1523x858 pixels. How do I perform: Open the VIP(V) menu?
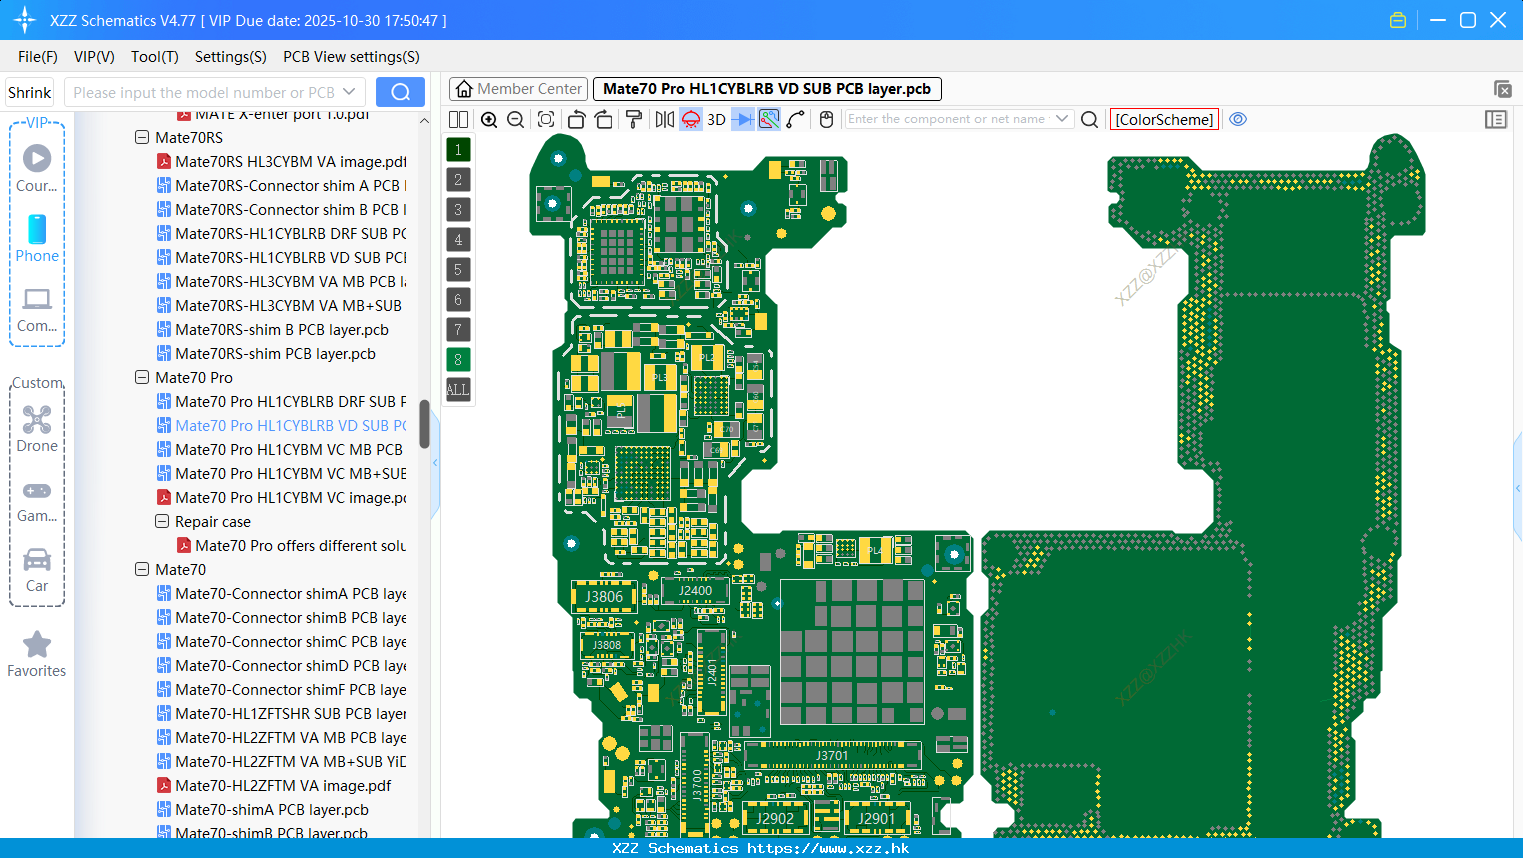click(x=94, y=57)
